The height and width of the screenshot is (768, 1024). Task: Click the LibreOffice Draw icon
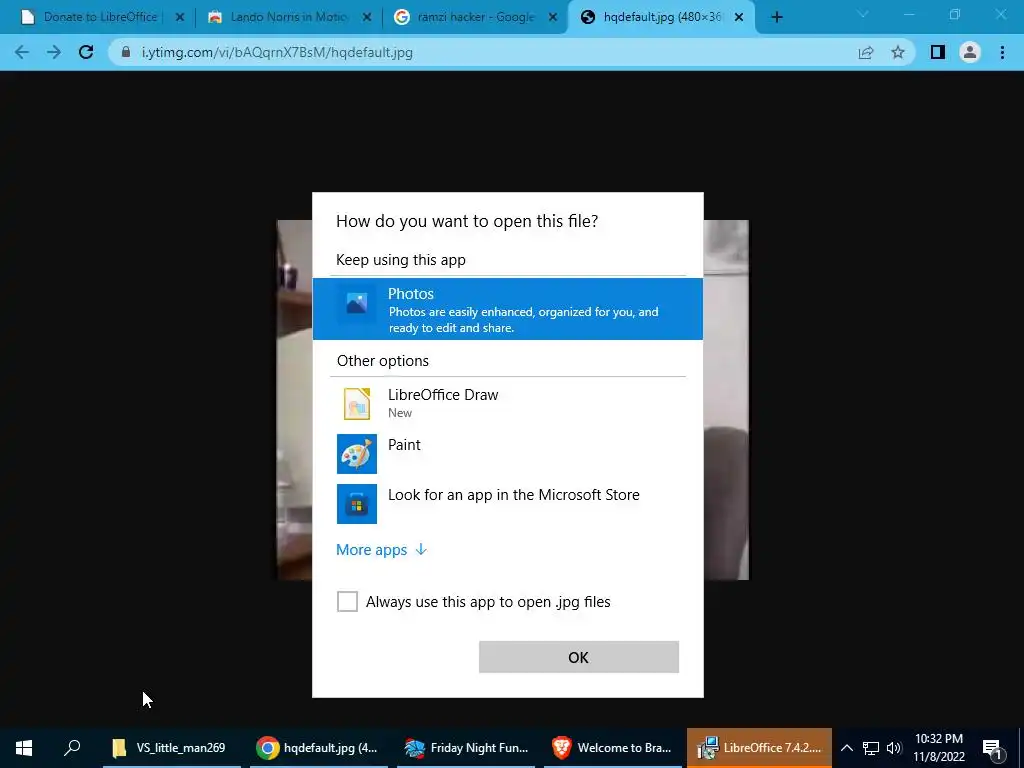357,403
